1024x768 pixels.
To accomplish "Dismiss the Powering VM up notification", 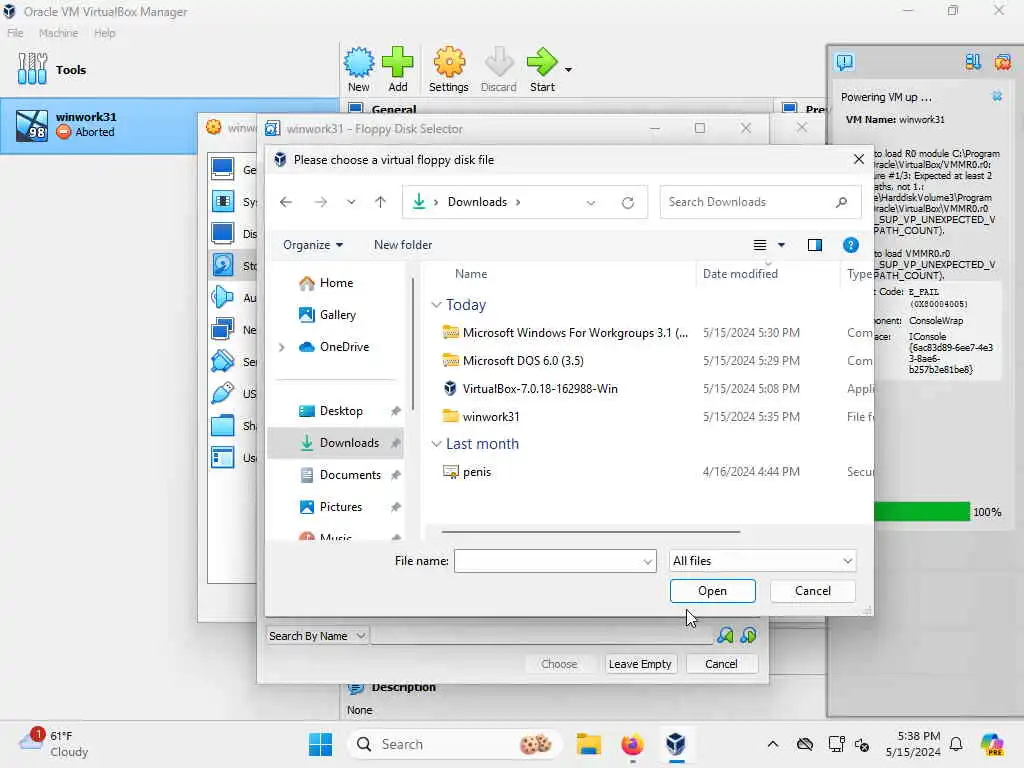I will [x=997, y=96].
